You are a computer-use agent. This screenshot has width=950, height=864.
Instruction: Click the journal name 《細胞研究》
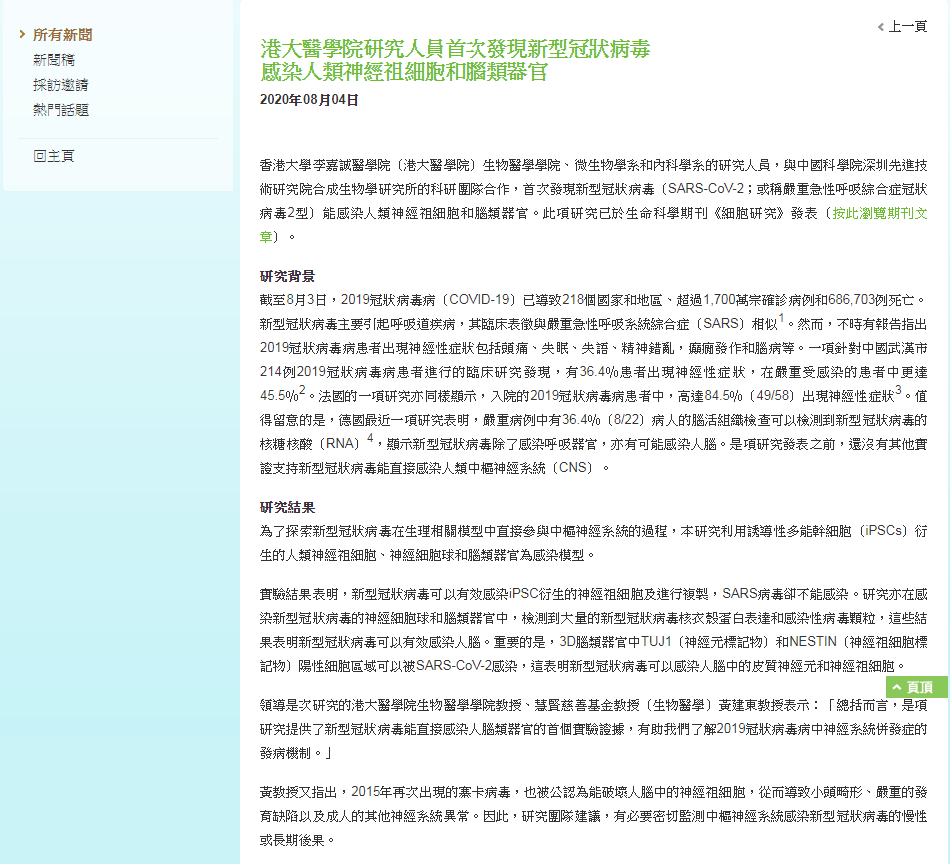pyautogui.click(x=748, y=213)
